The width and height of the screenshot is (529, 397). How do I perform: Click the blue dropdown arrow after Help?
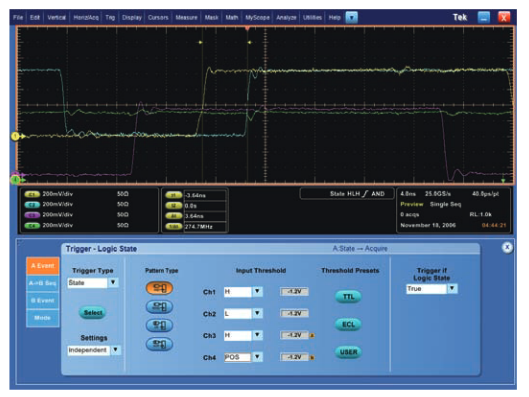point(352,17)
